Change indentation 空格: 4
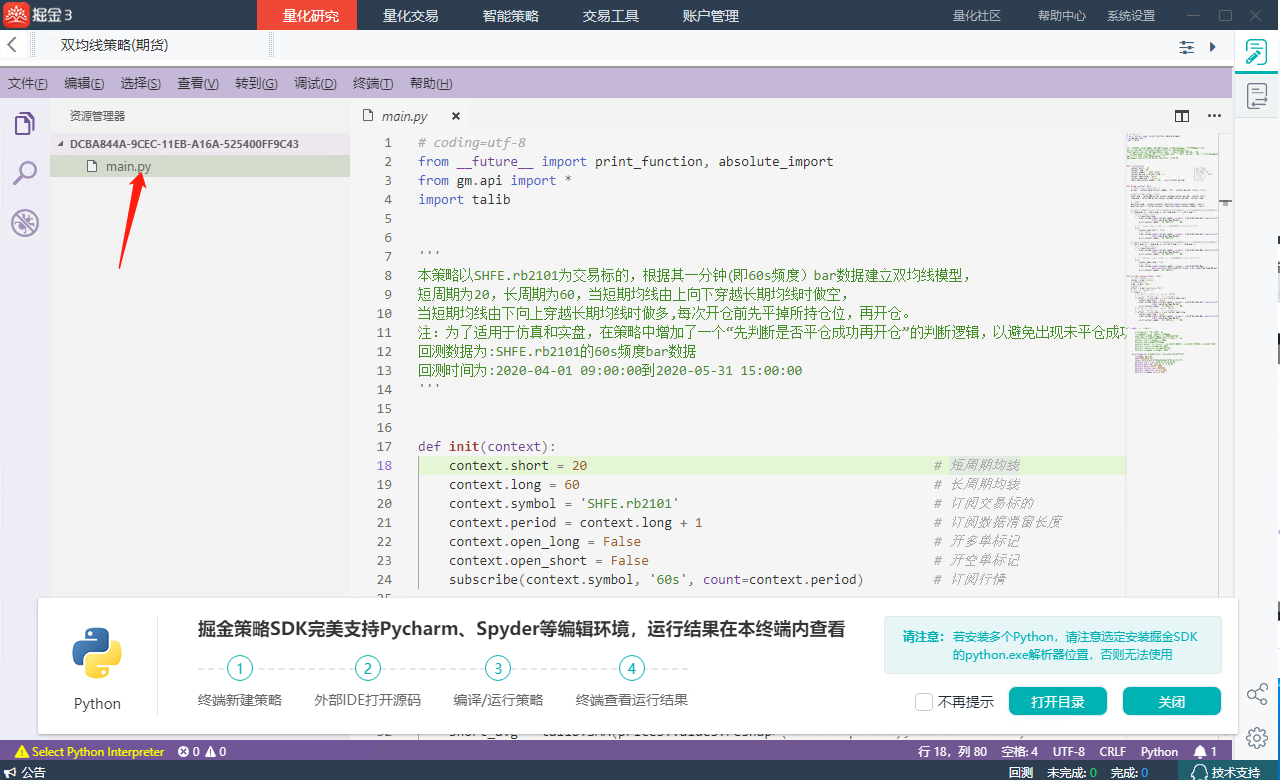This screenshot has height=780, width=1280. click(1020, 751)
